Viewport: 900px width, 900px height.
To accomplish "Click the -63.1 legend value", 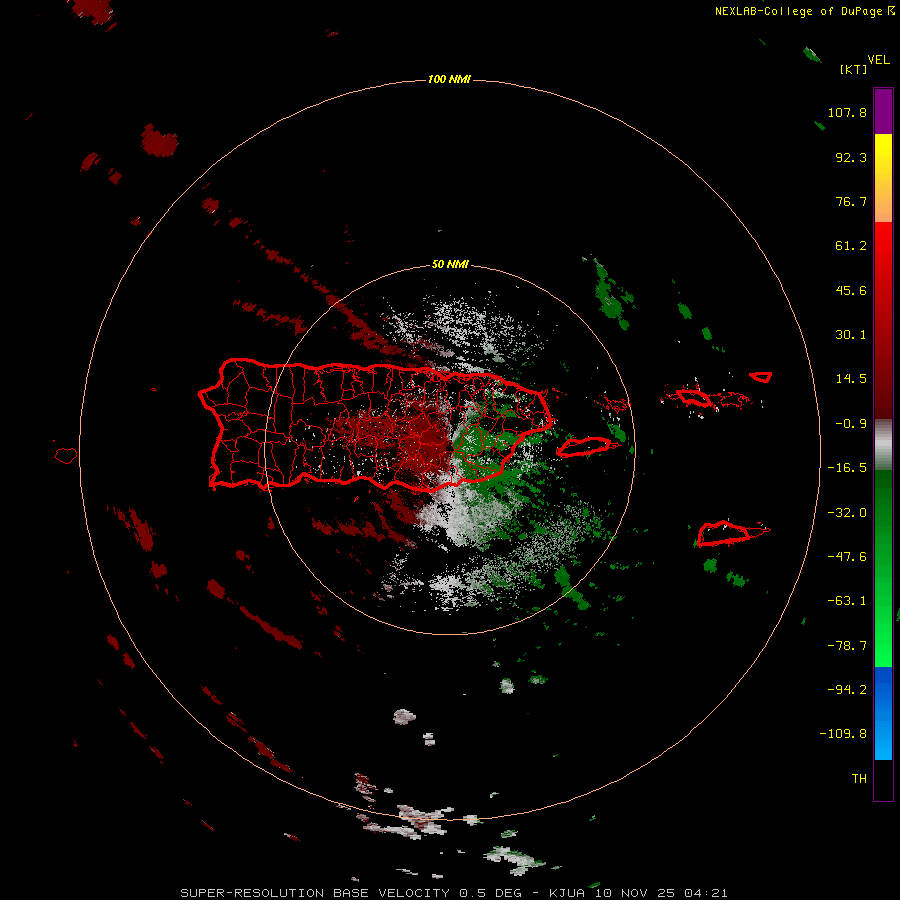I will pos(847,601).
